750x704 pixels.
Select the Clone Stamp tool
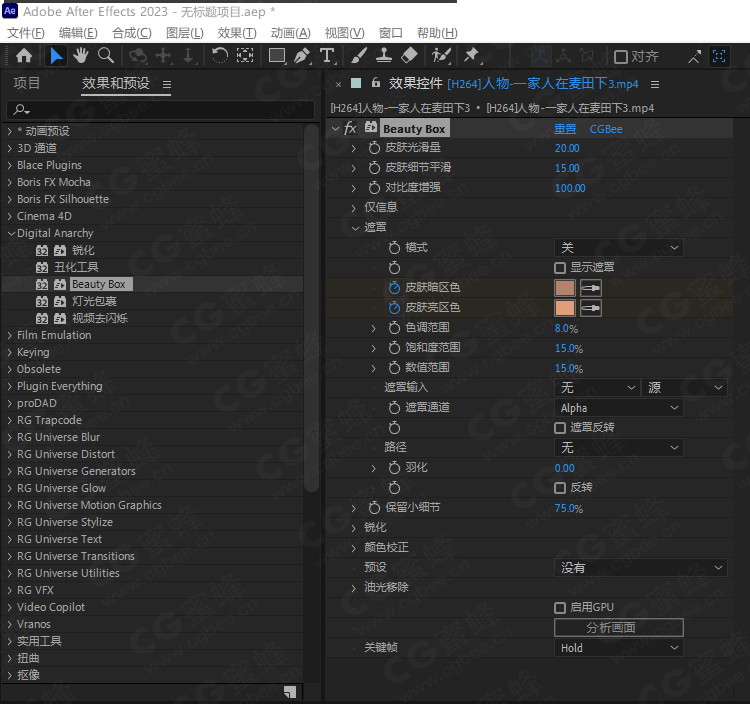pyautogui.click(x=384, y=56)
